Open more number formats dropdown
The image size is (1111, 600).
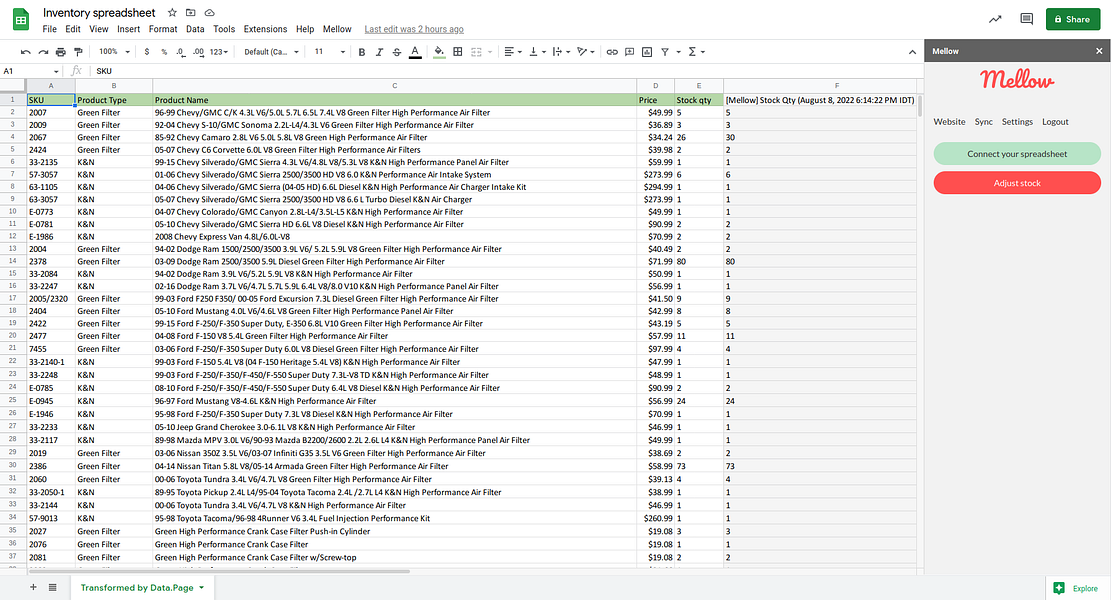pos(219,52)
